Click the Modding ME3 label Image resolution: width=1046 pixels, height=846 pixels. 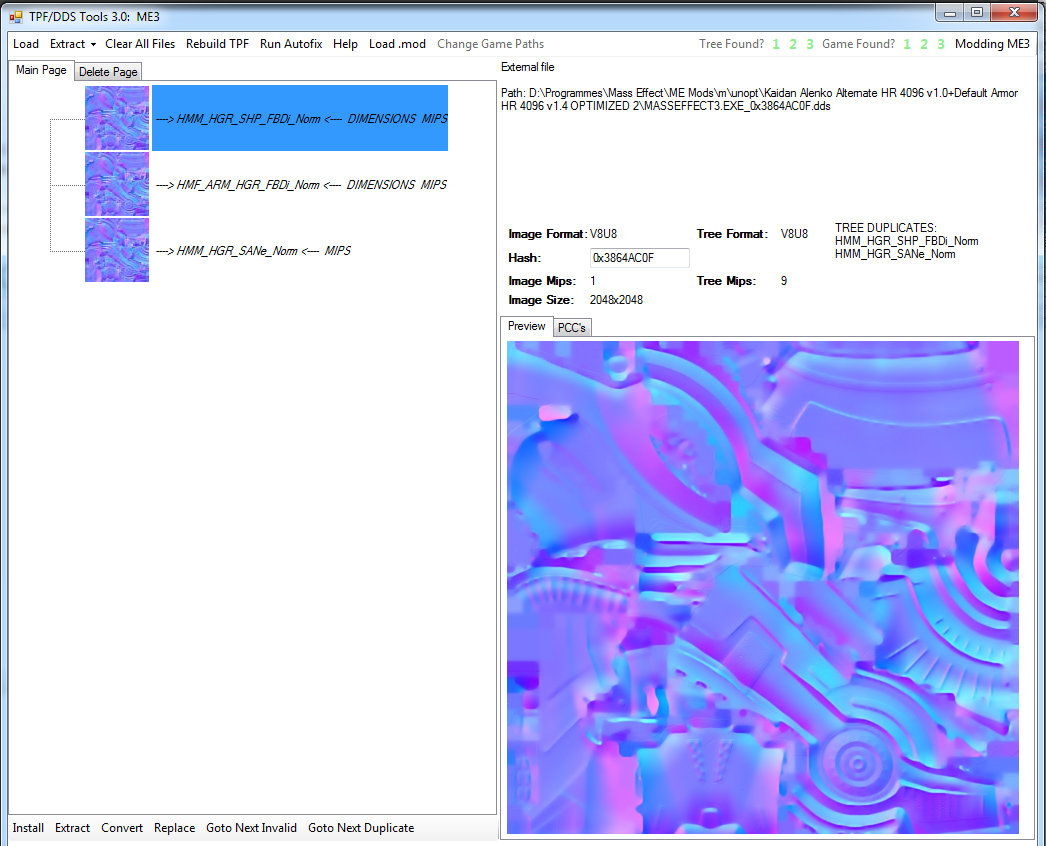992,44
